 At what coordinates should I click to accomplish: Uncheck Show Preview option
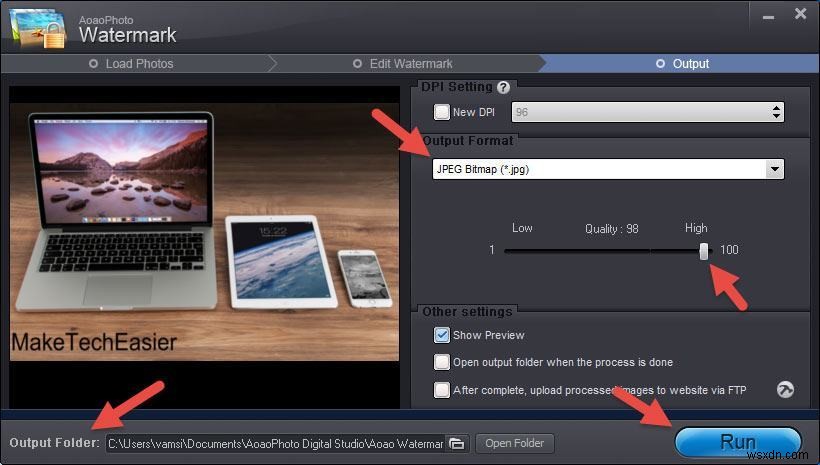pyautogui.click(x=442, y=335)
